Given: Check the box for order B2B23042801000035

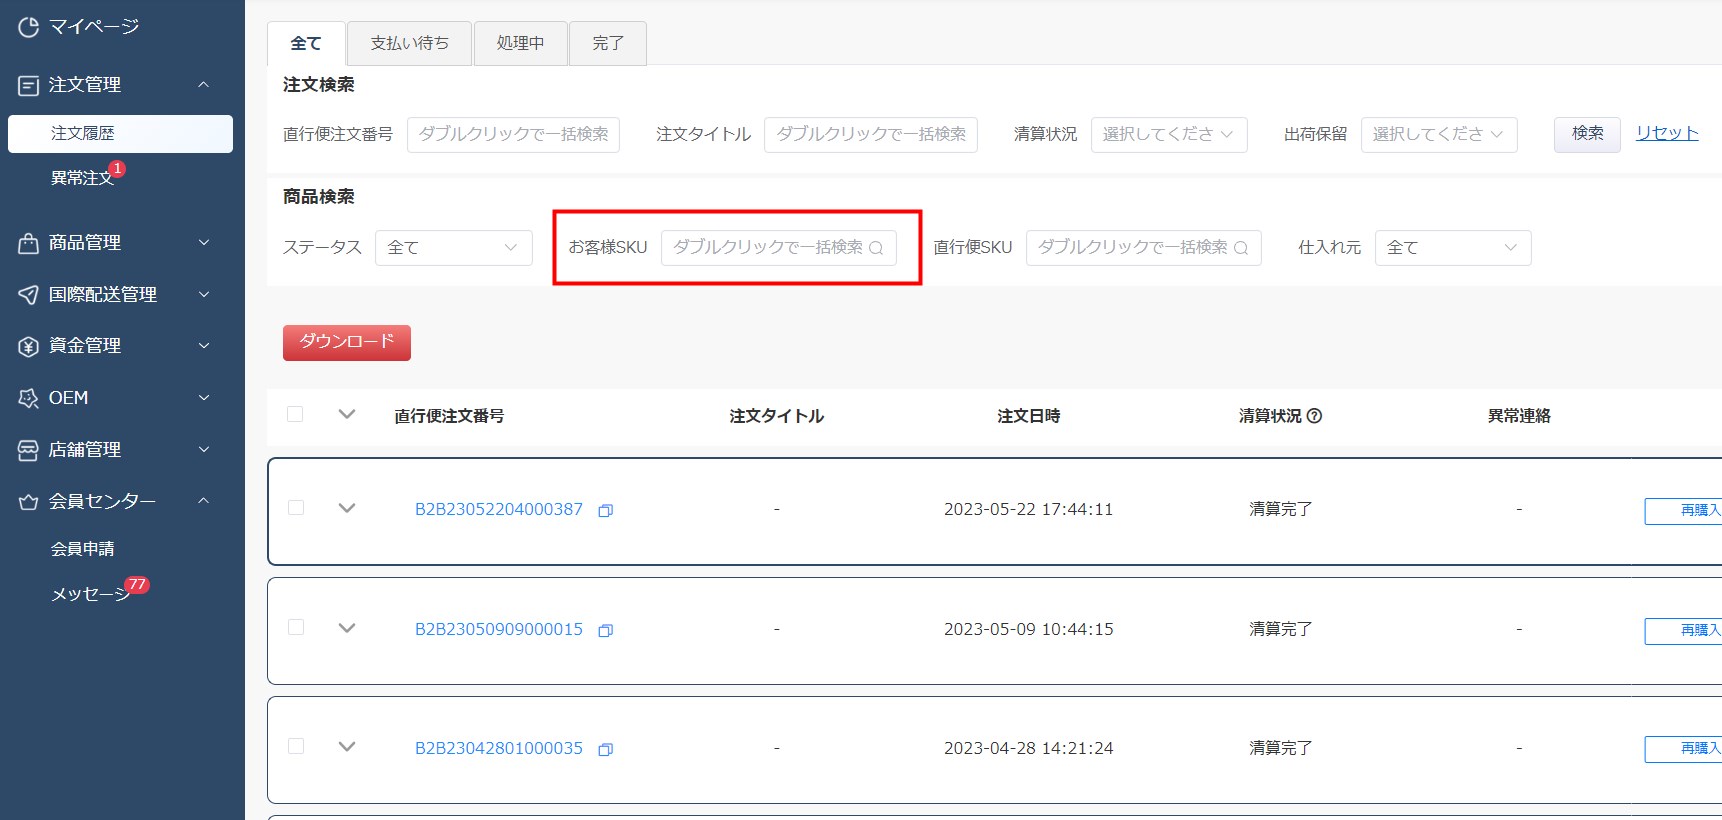Looking at the screenshot, I should pos(296,746).
